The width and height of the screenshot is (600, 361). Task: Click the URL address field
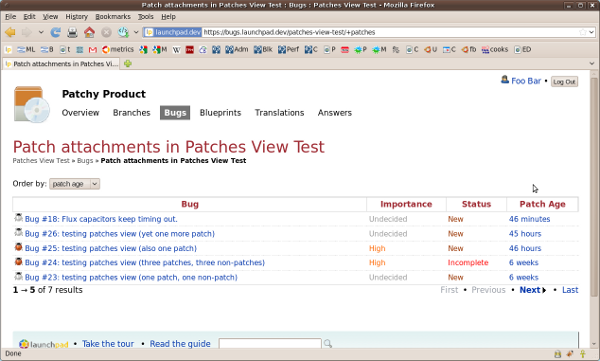[390, 33]
